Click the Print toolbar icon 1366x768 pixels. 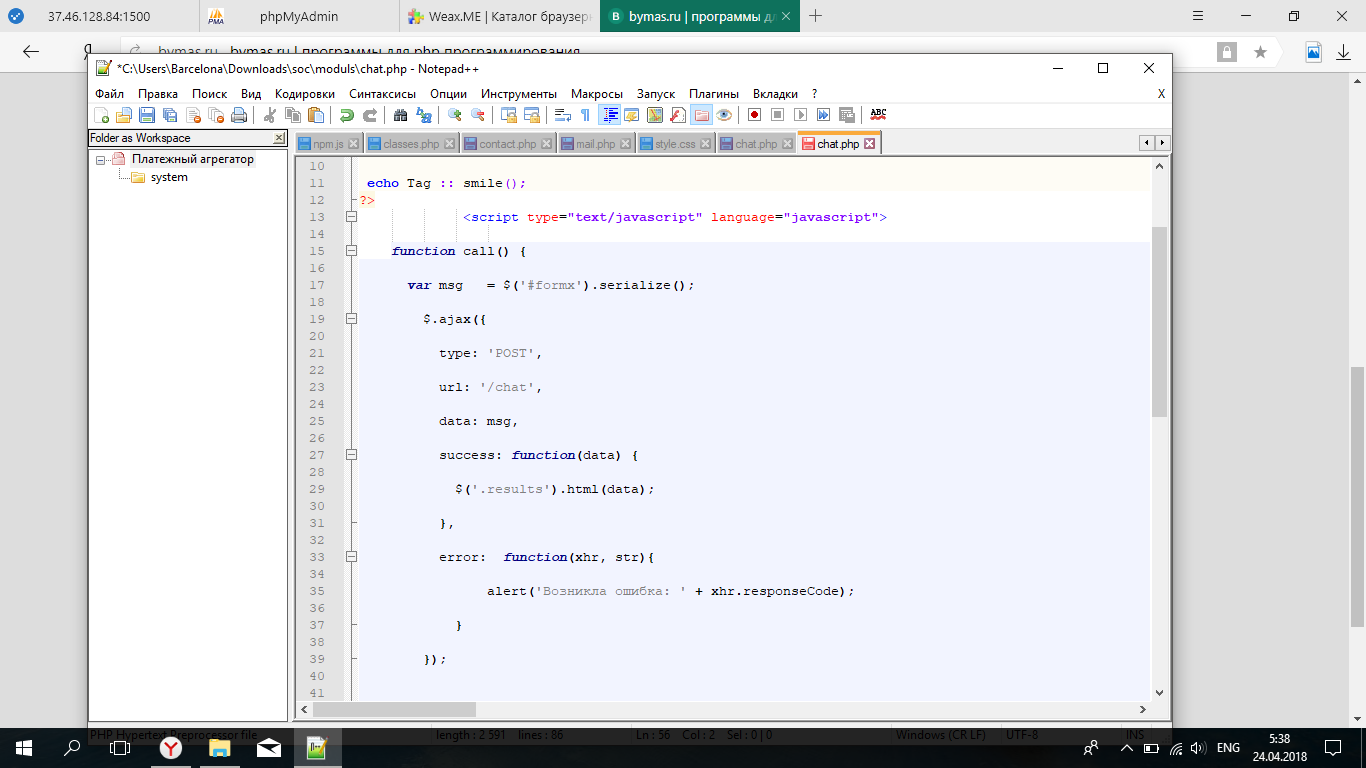point(239,115)
